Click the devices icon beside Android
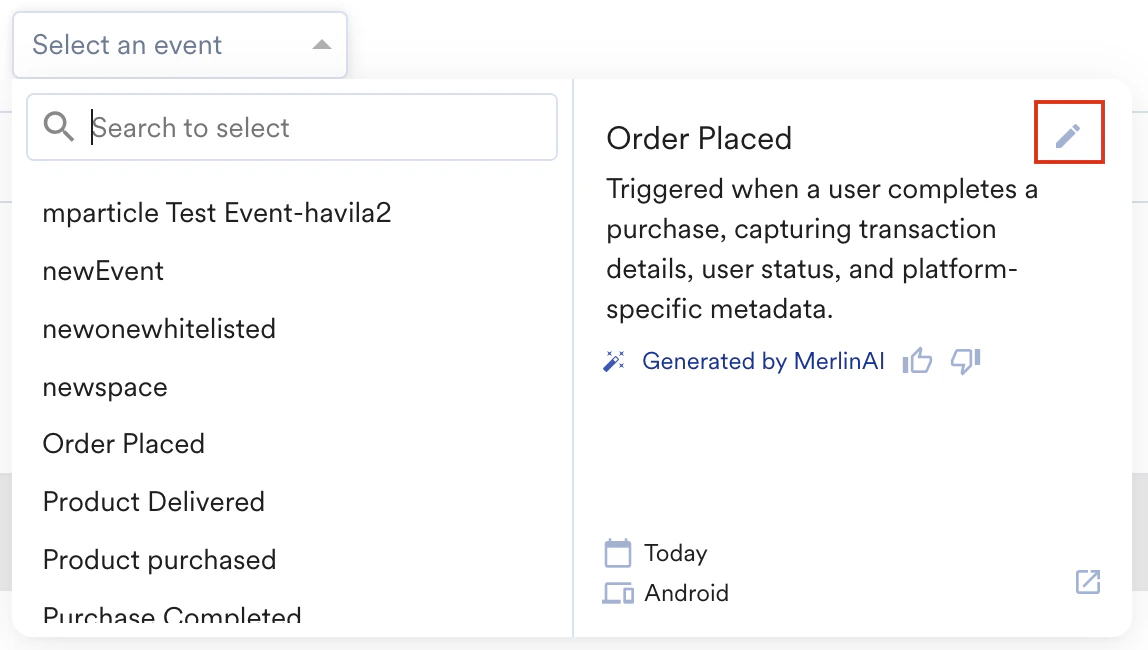Image resolution: width=1148 pixels, height=650 pixels. click(x=618, y=593)
